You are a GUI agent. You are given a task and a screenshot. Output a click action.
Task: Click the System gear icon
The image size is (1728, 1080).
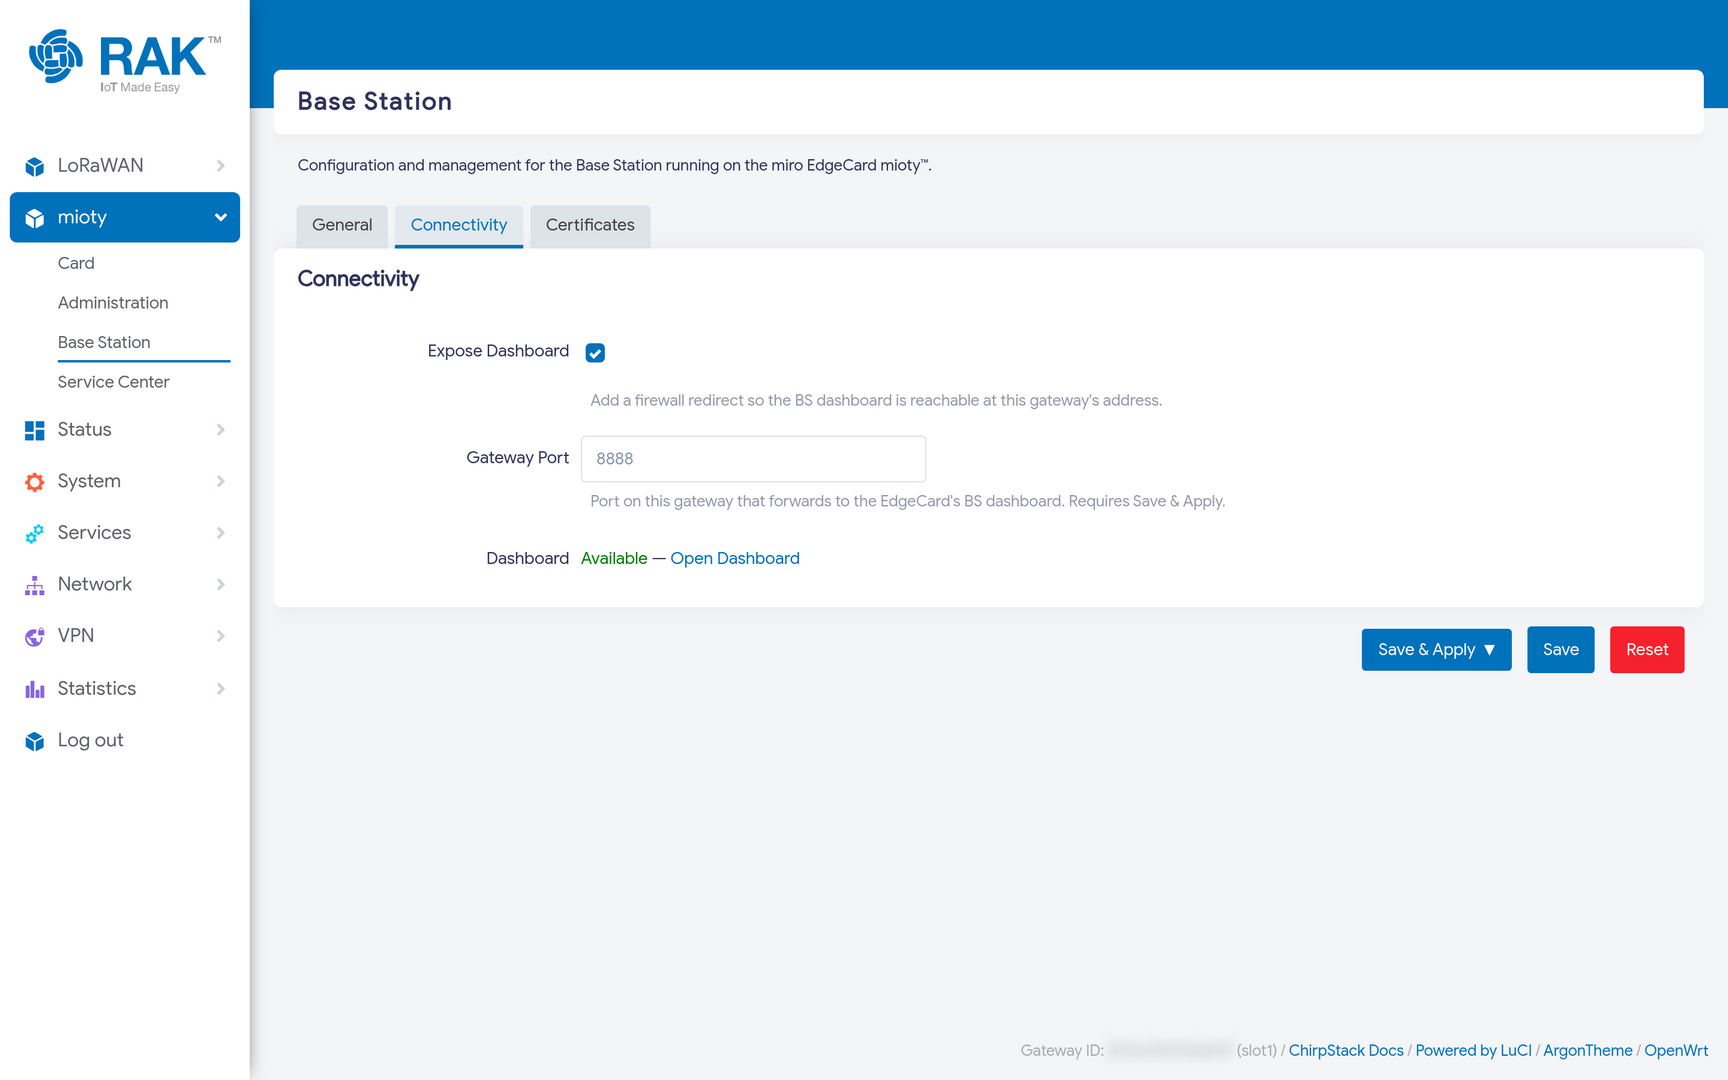coord(35,482)
